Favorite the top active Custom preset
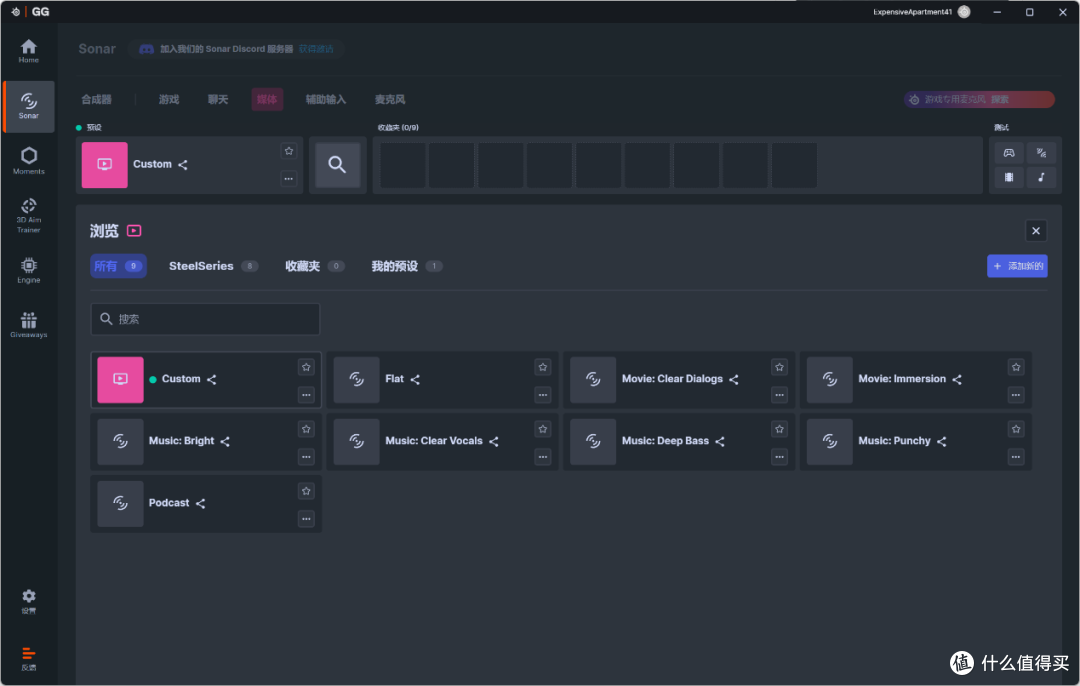The image size is (1080, 686). pos(289,151)
